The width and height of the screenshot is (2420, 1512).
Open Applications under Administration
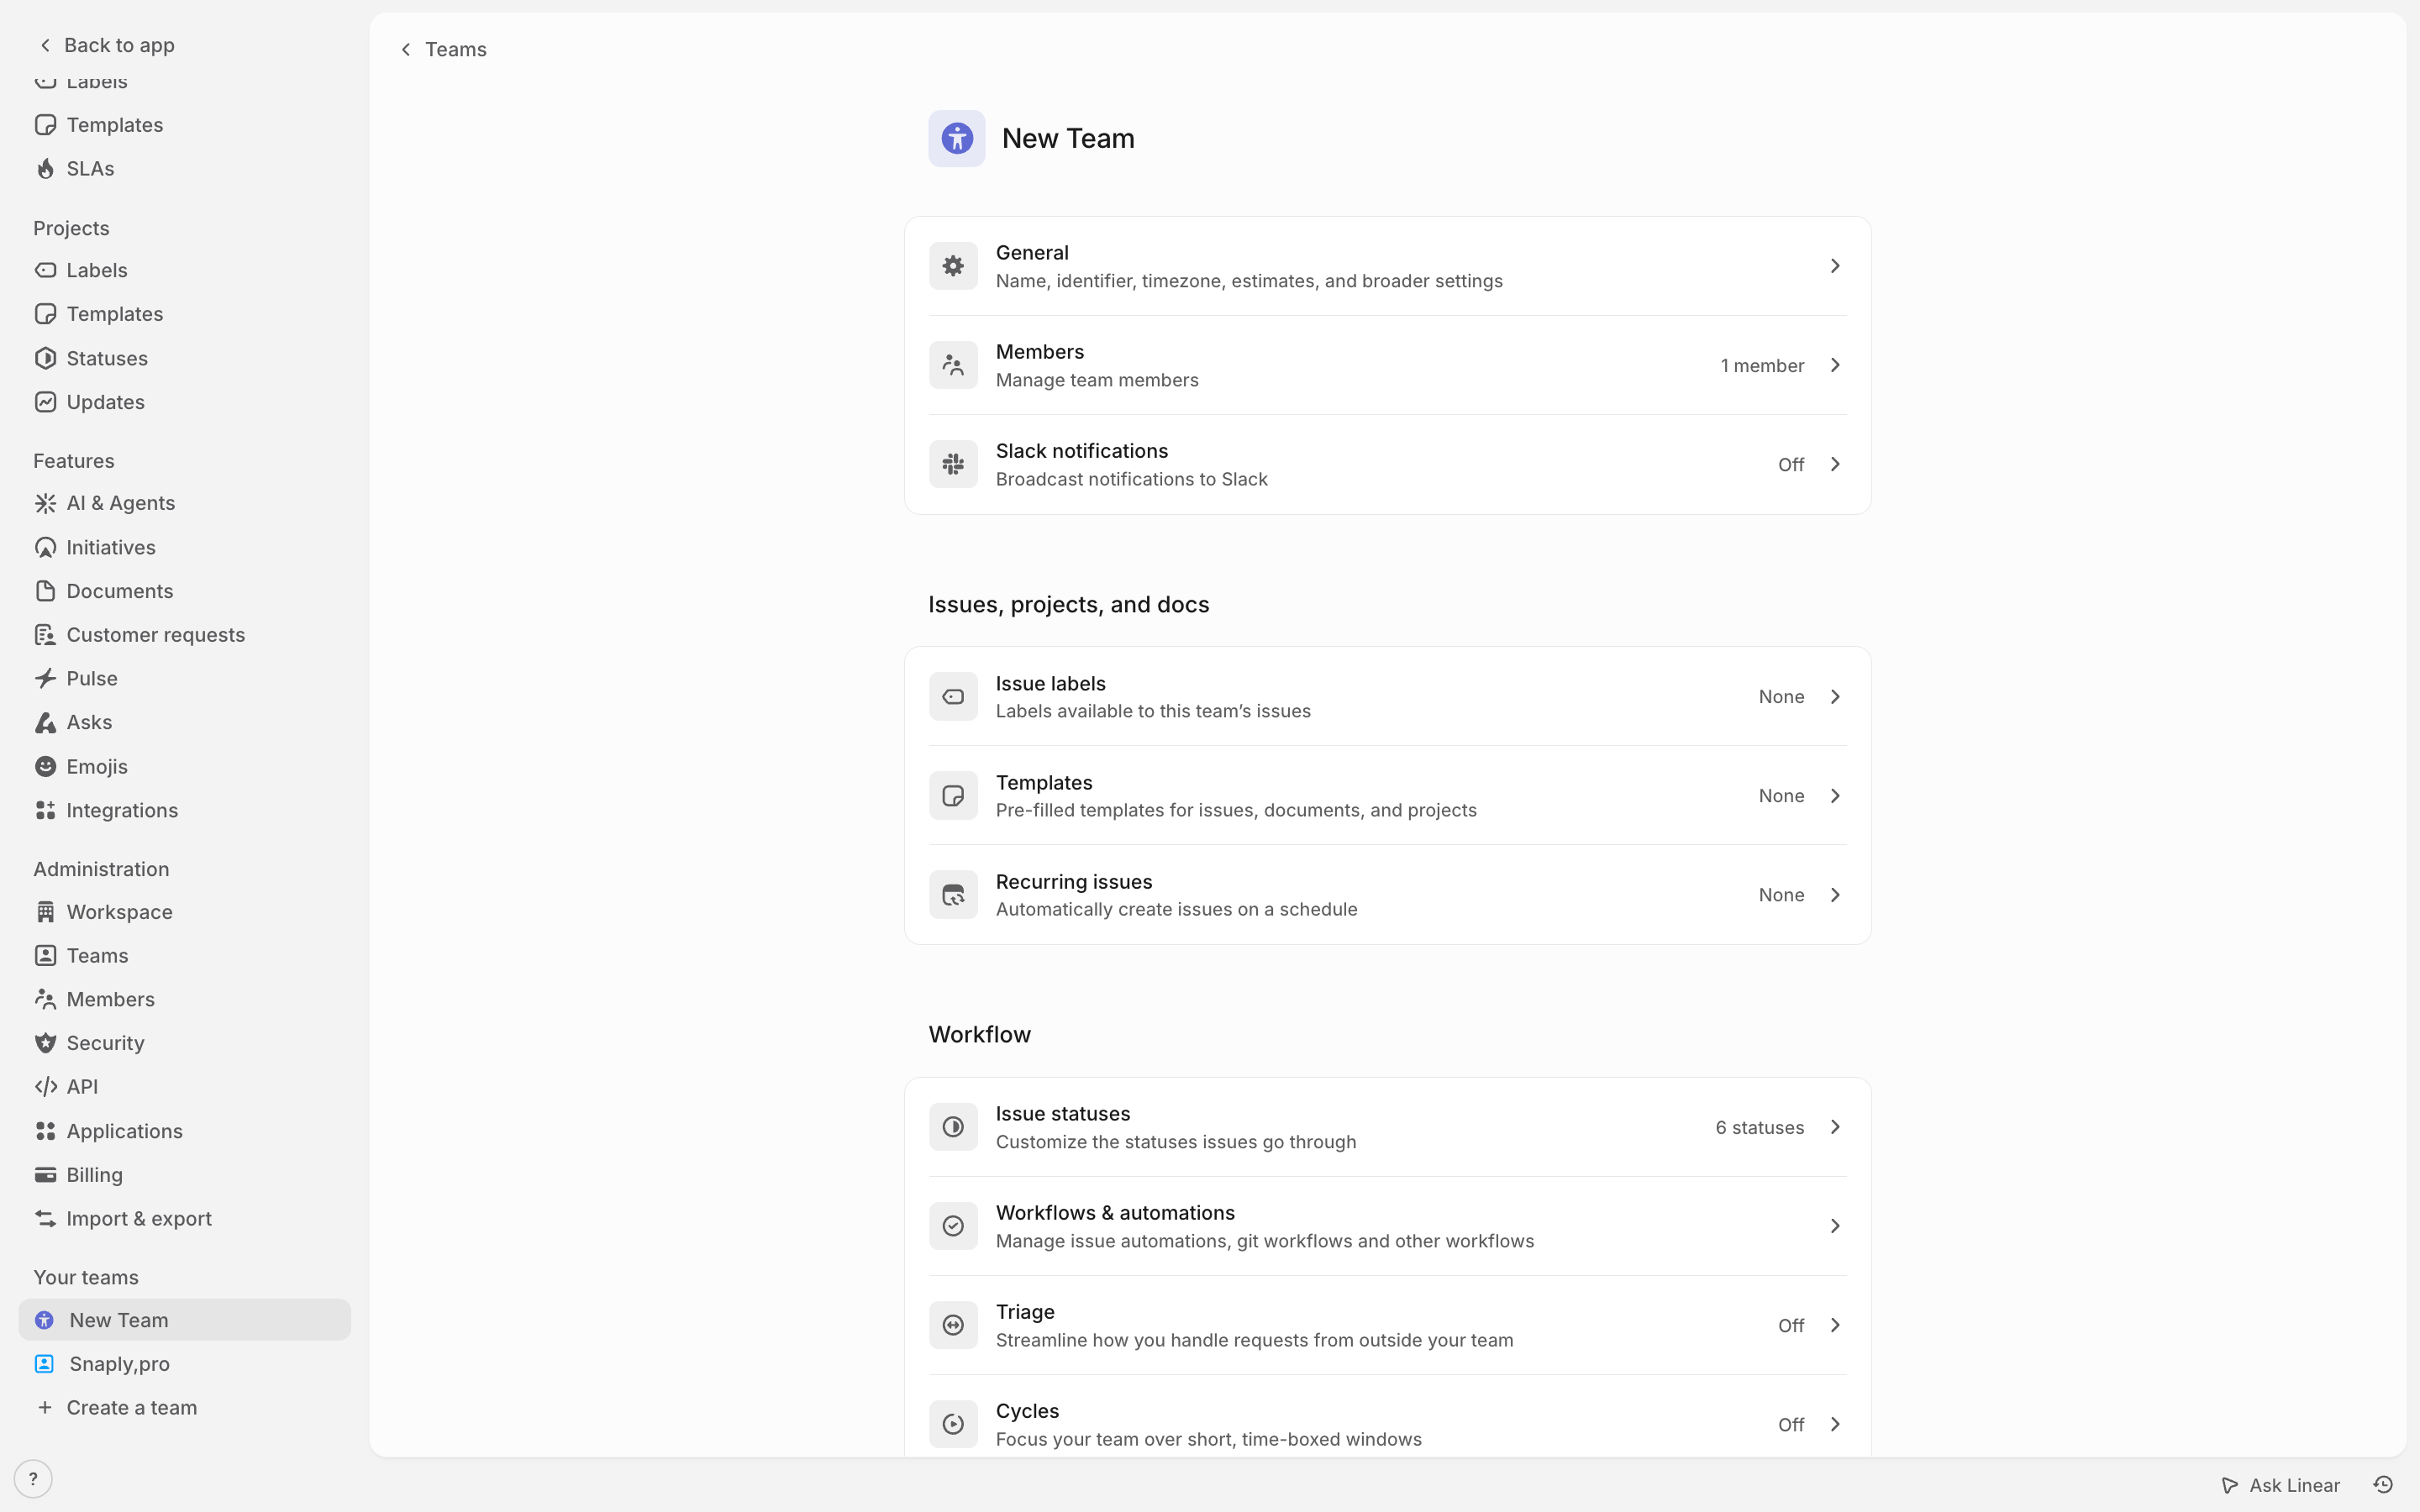click(x=185, y=1131)
